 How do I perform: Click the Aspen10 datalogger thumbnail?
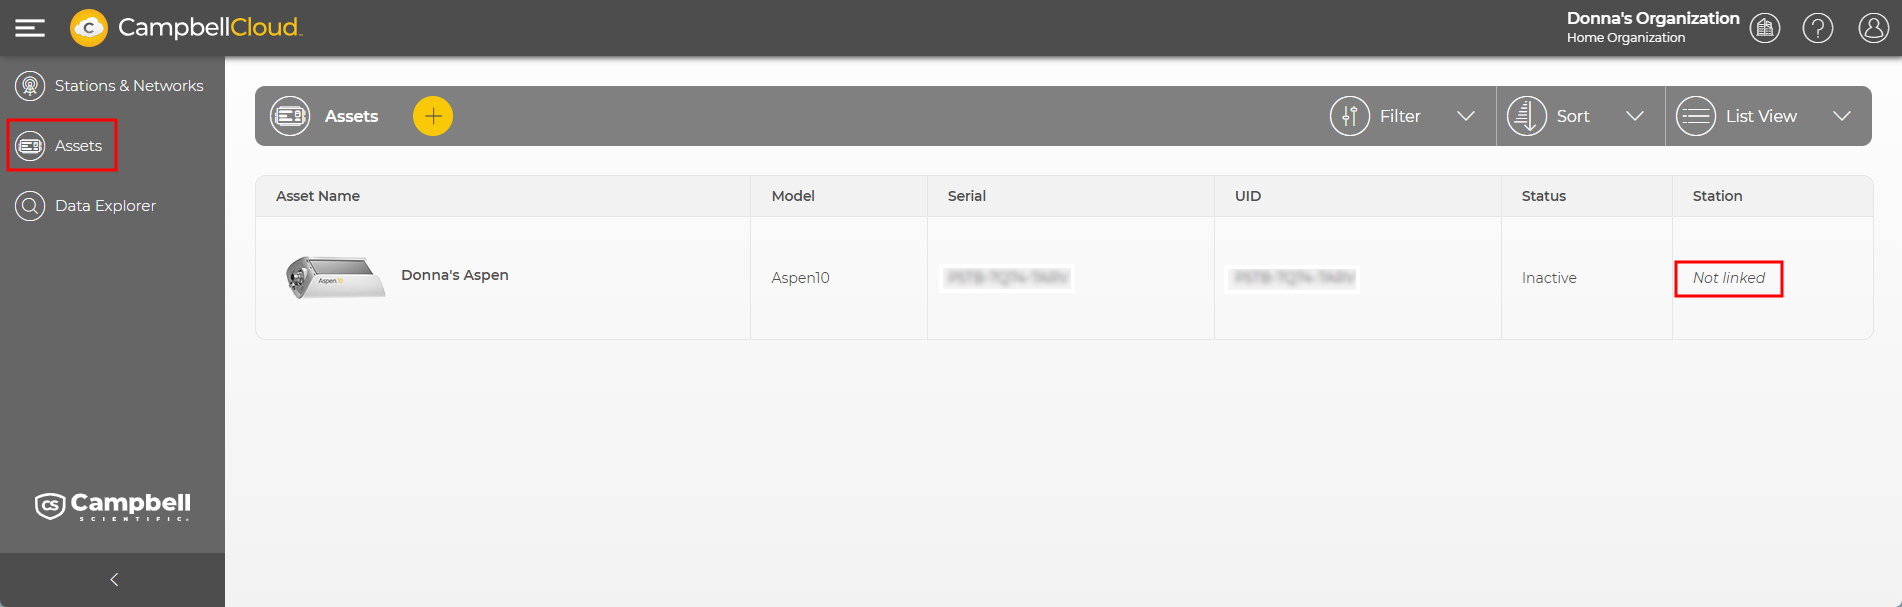click(x=335, y=278)
